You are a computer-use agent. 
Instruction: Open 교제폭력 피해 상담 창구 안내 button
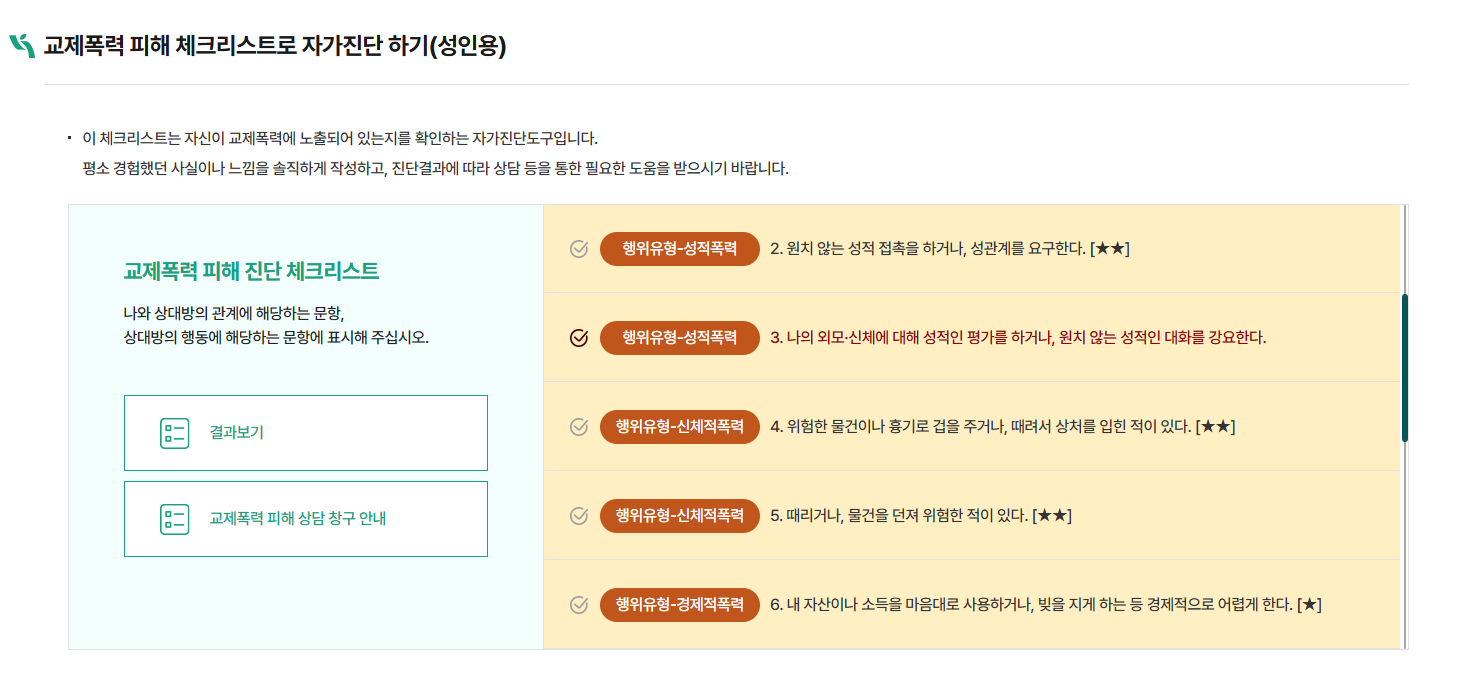coord(306,519)
